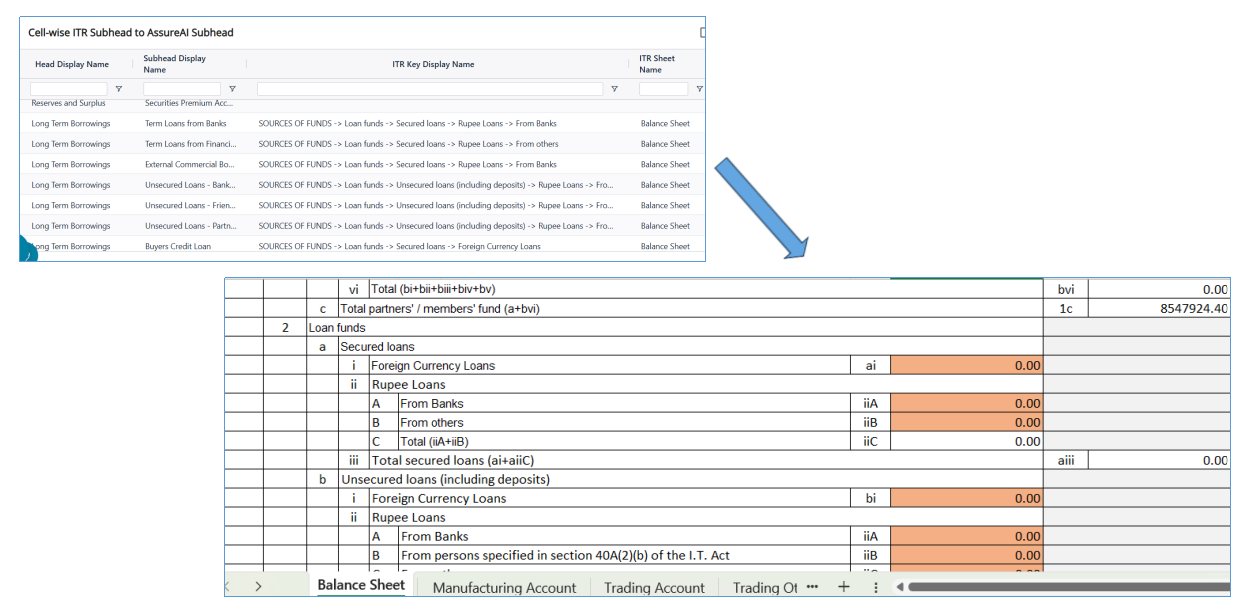This screenshot has height=609, width=1252.
Task: Sort by ITR Sheet Name column header
Action: coord(657,64)
